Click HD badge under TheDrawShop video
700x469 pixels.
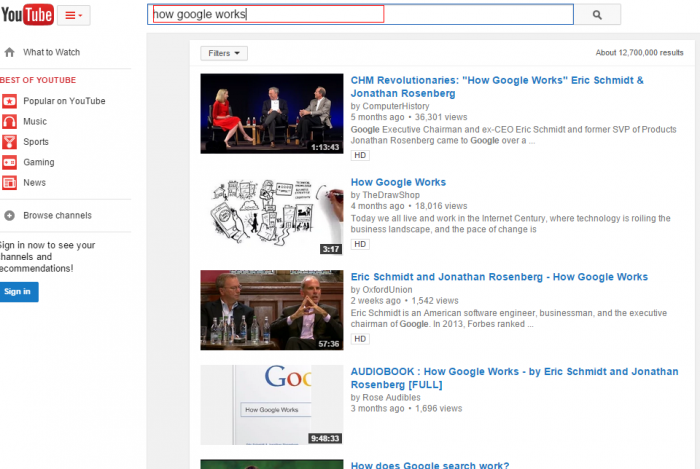coord(360,244)
